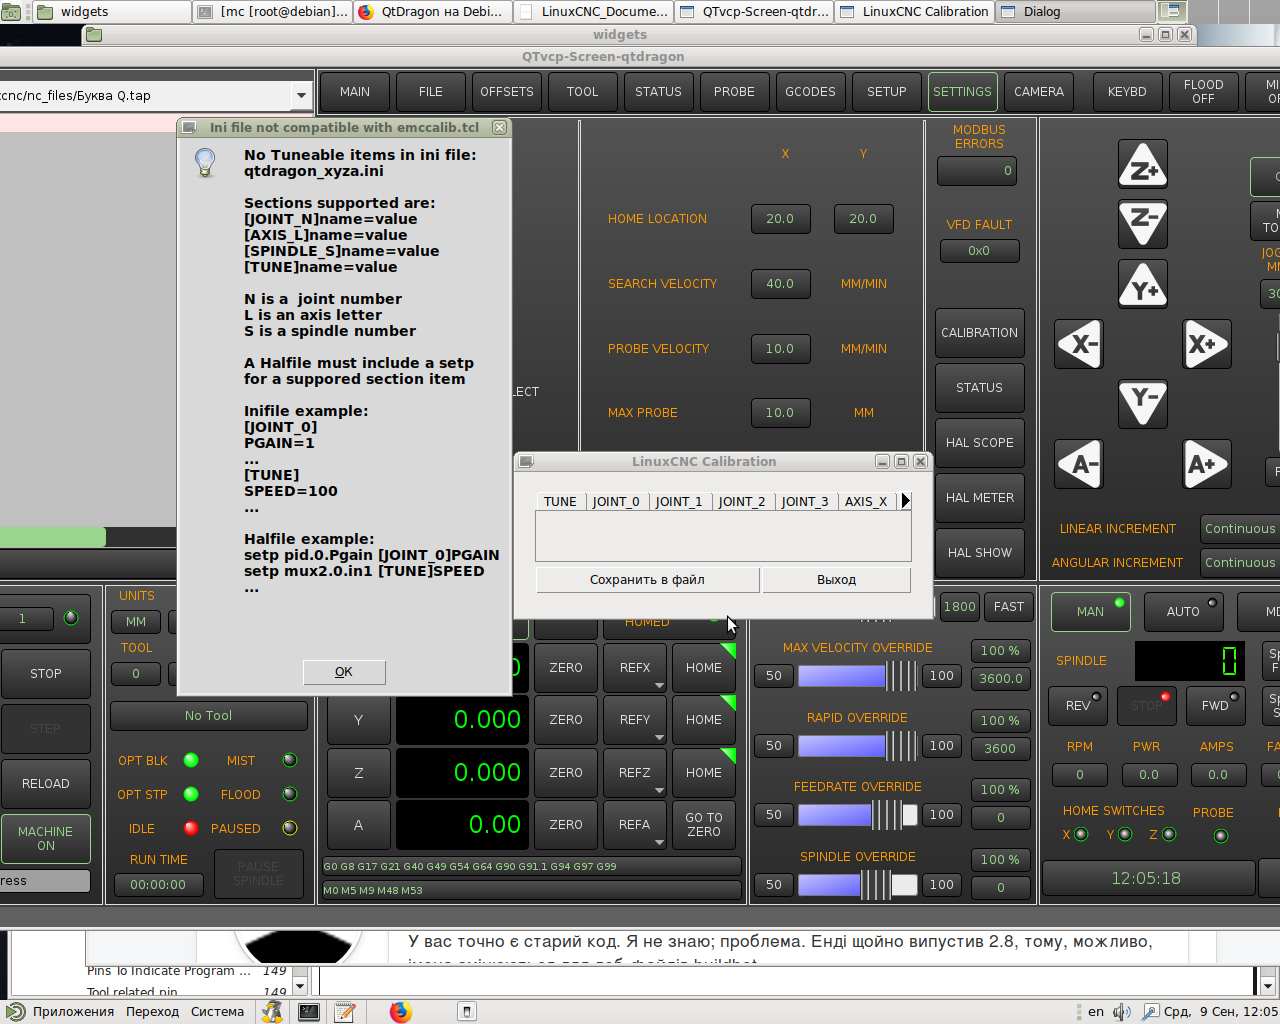
Task: Open the PROBE screen tab
Action: pyautogui.click(x=734, y=92)
